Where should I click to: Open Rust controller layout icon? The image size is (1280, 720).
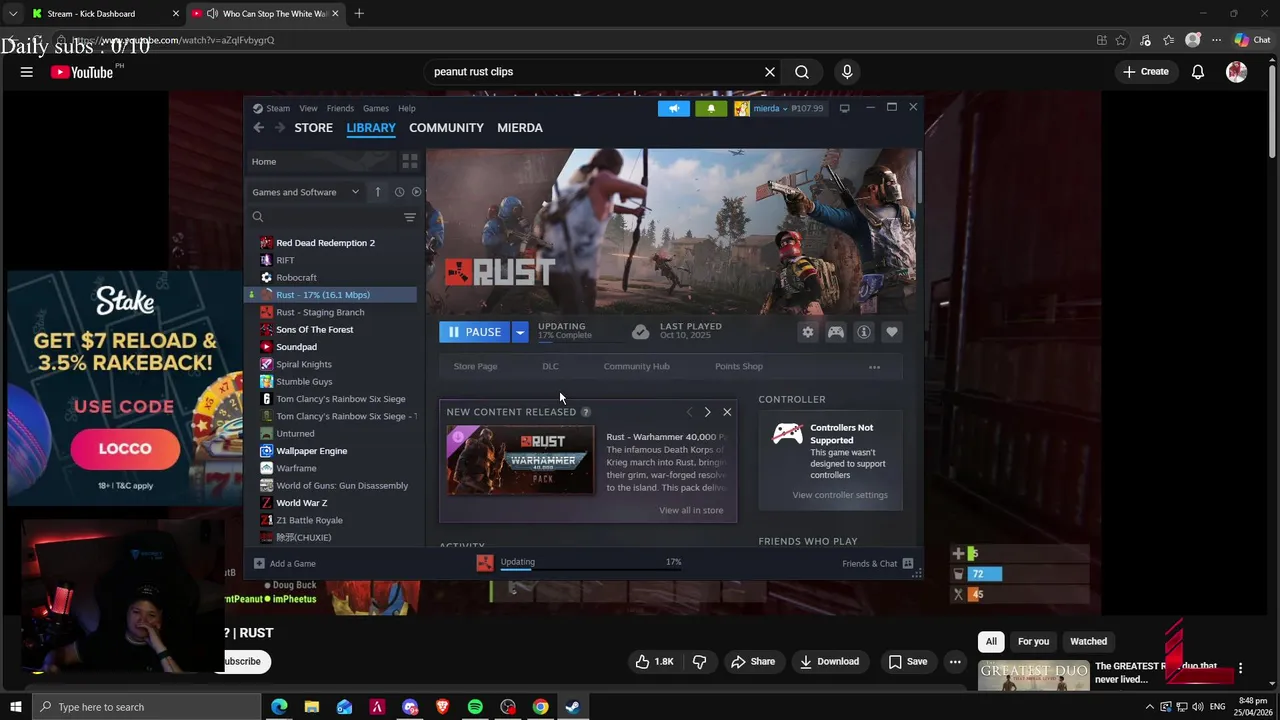coord(836,332)
